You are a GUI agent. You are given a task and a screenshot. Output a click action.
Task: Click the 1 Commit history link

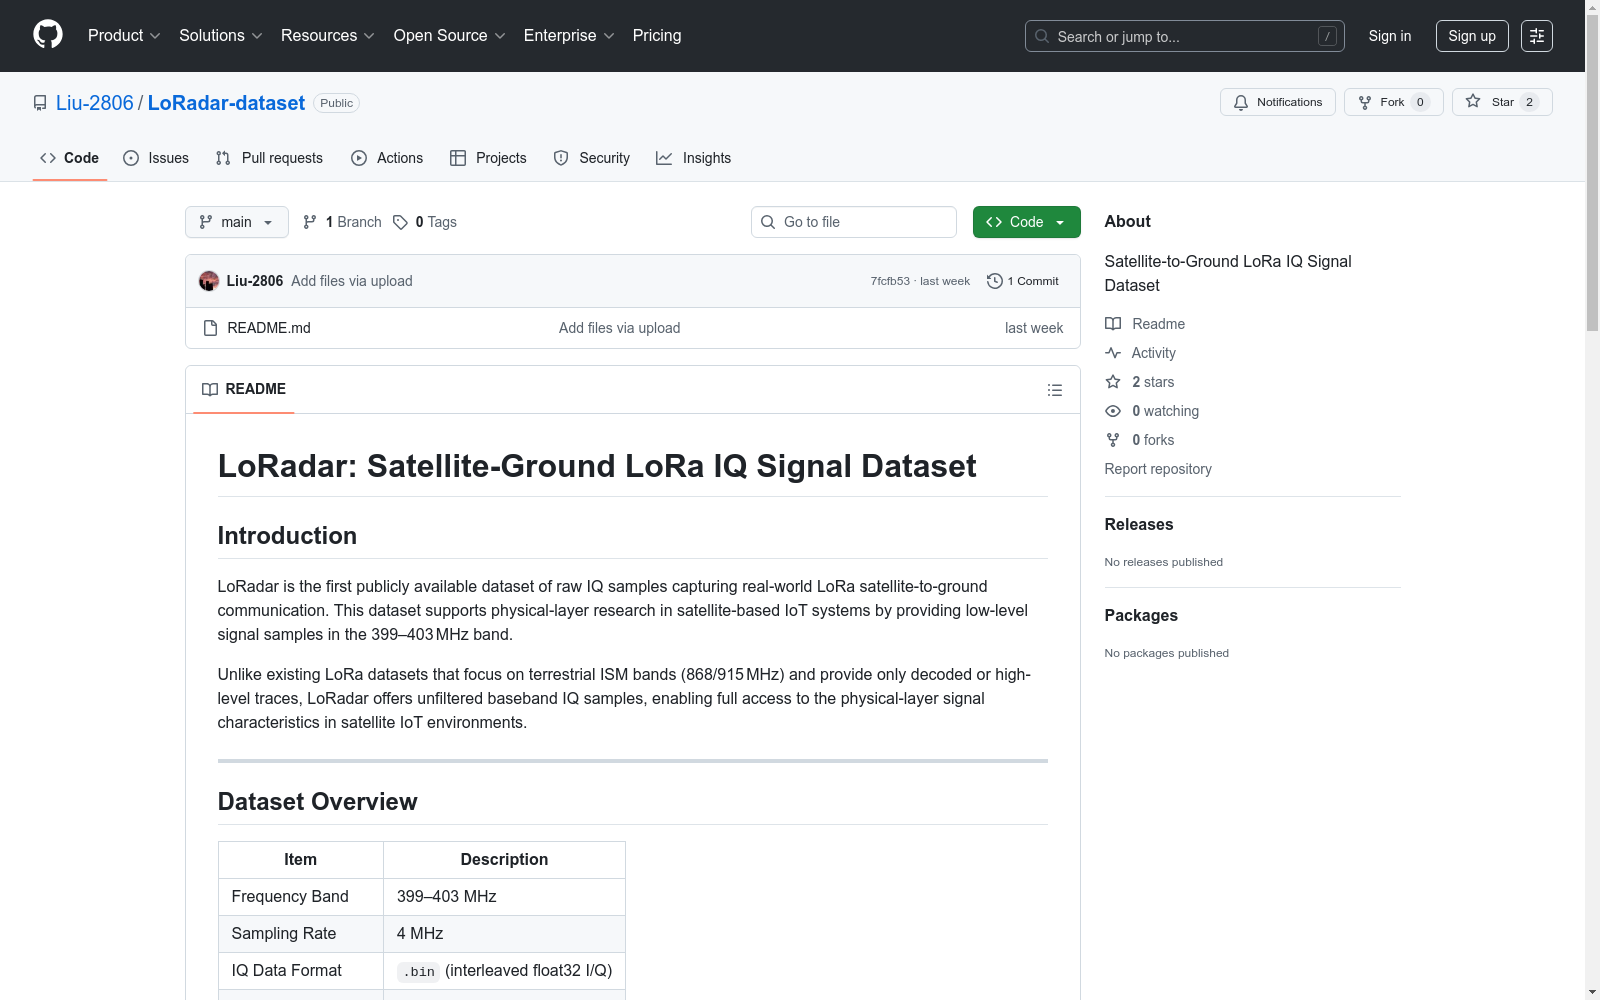[1023, 281]
